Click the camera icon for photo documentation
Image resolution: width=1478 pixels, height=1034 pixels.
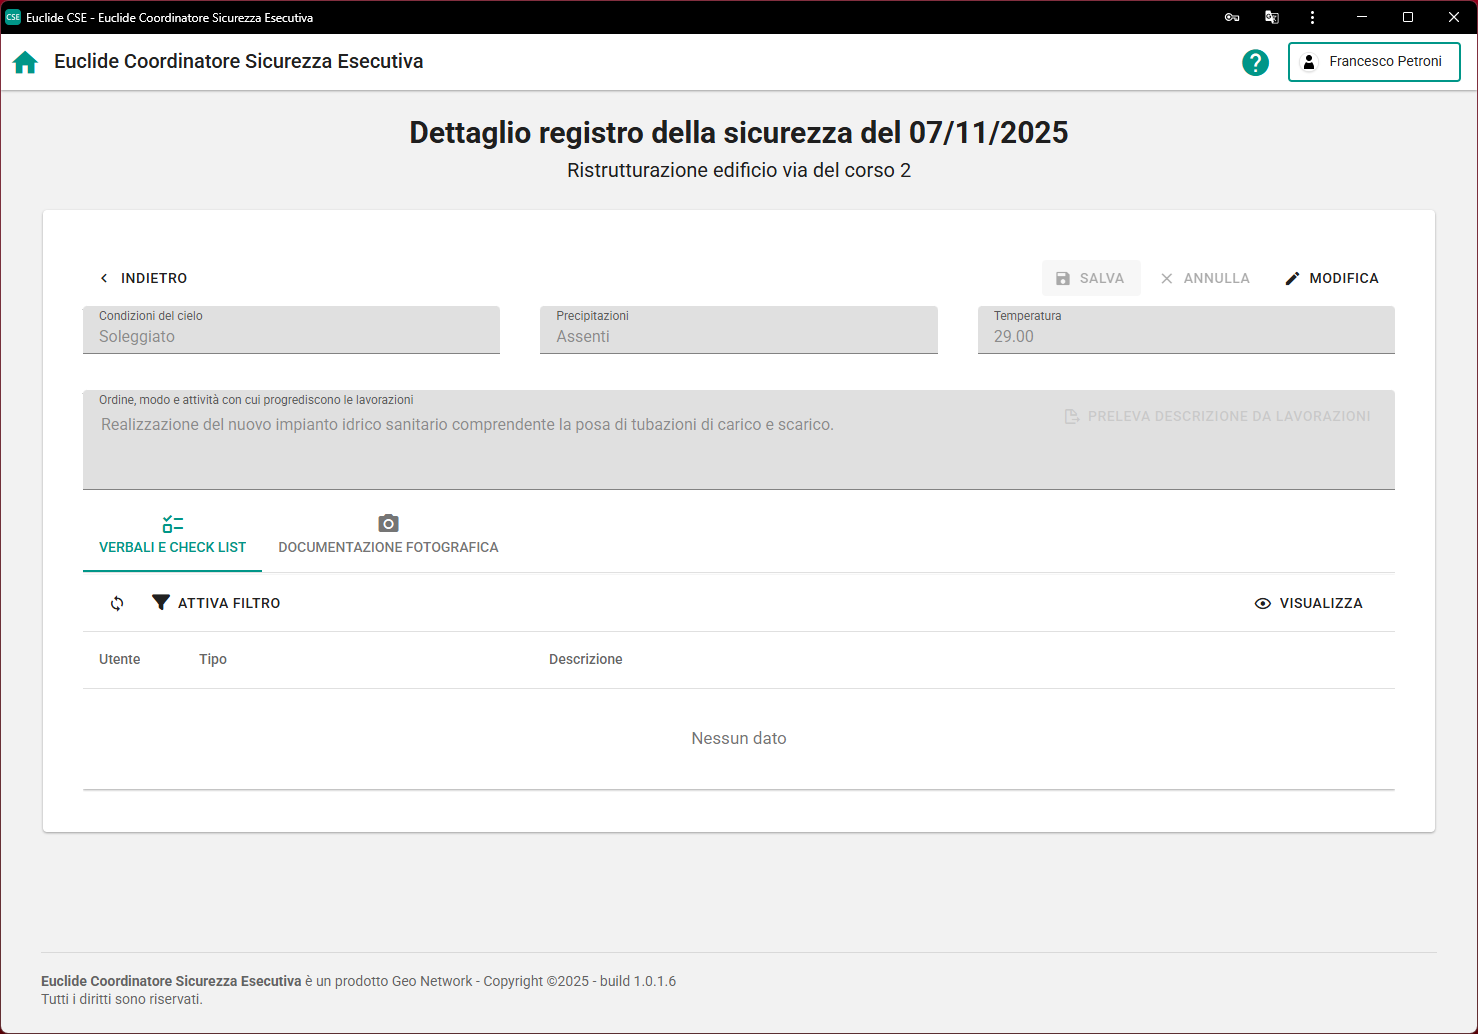[388, 523]
